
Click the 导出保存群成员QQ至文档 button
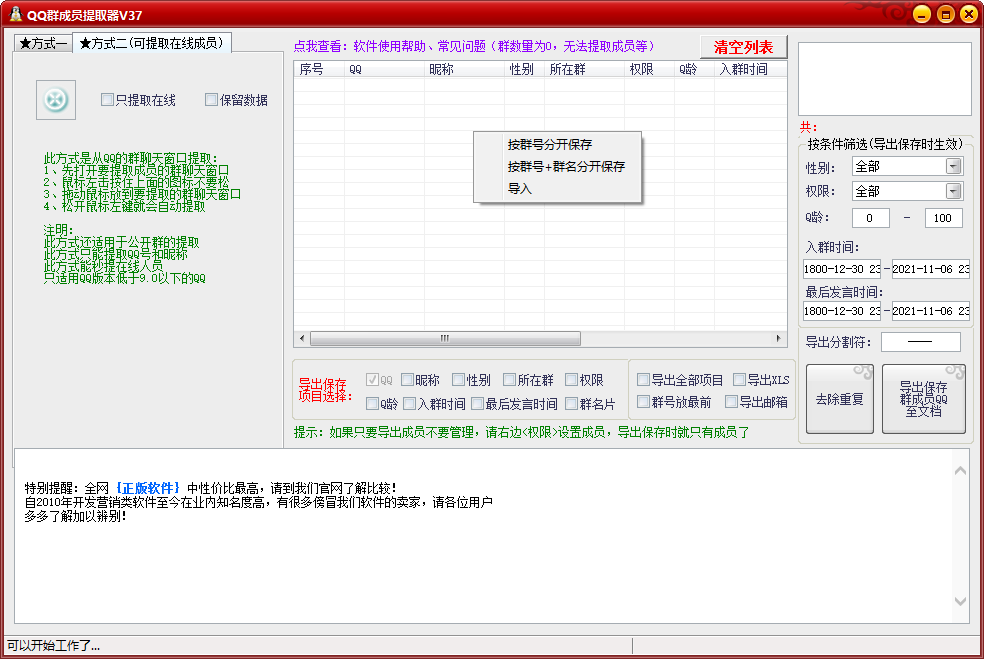924,399
